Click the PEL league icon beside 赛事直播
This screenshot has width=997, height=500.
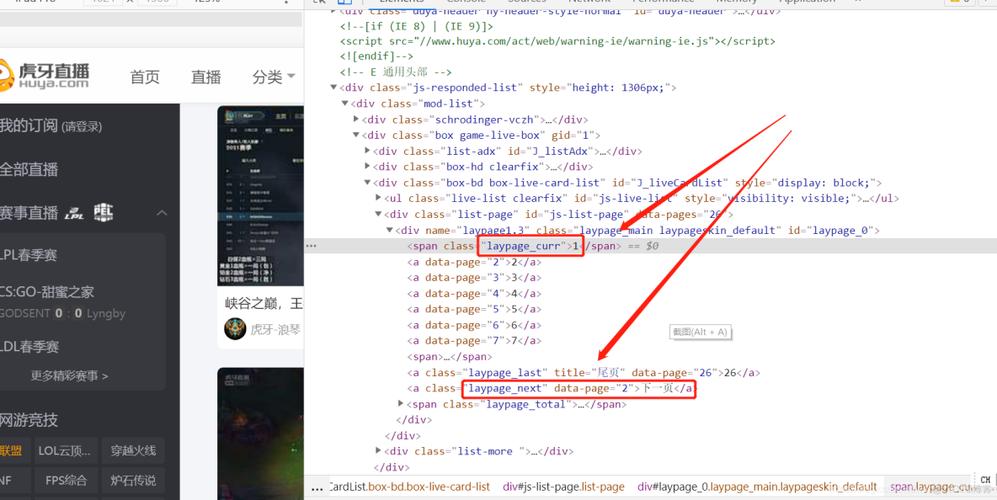coord(103,212)
